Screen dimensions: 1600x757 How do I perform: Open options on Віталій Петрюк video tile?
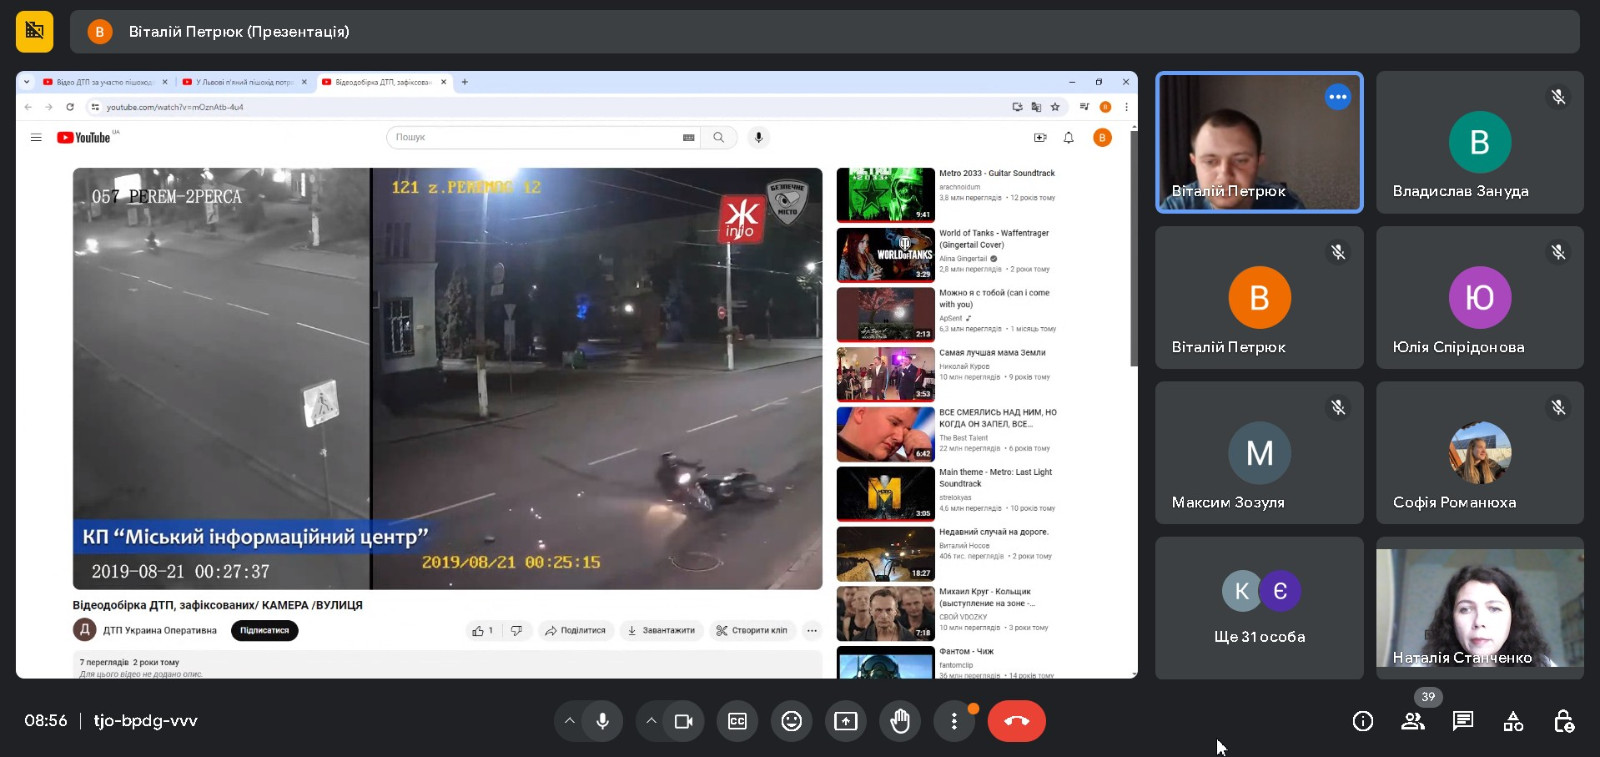1337,97
